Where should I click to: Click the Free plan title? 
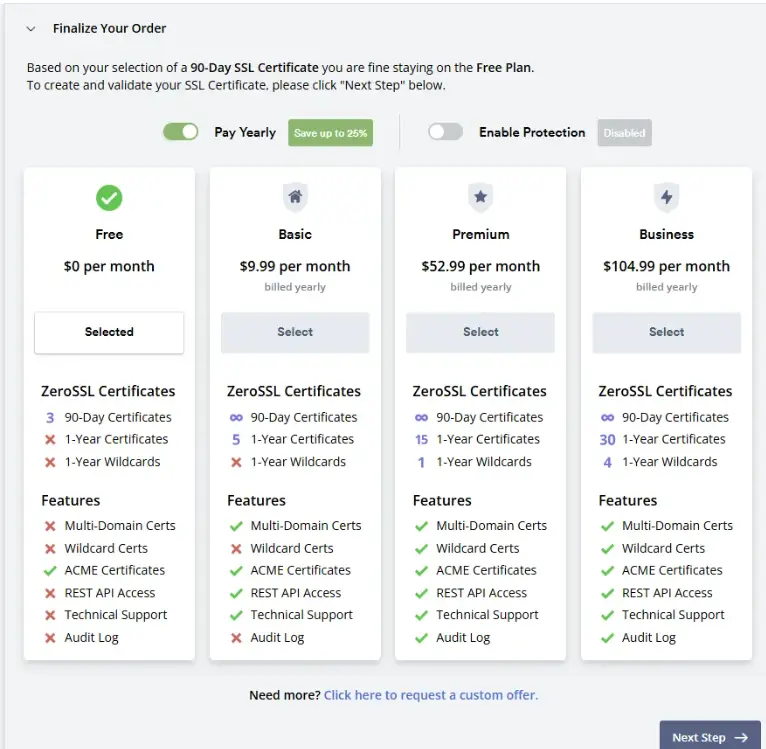click(109, 235)
